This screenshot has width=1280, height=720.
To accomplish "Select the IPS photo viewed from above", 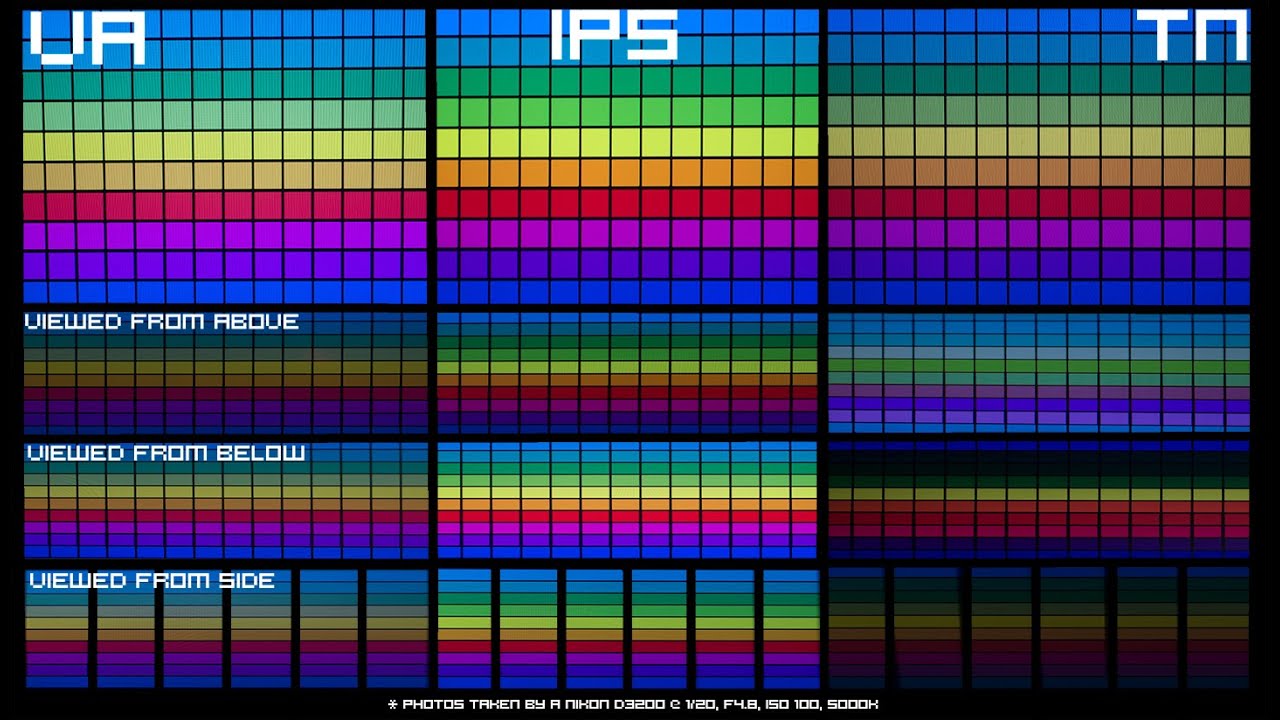I will click(x=627, y=372).
